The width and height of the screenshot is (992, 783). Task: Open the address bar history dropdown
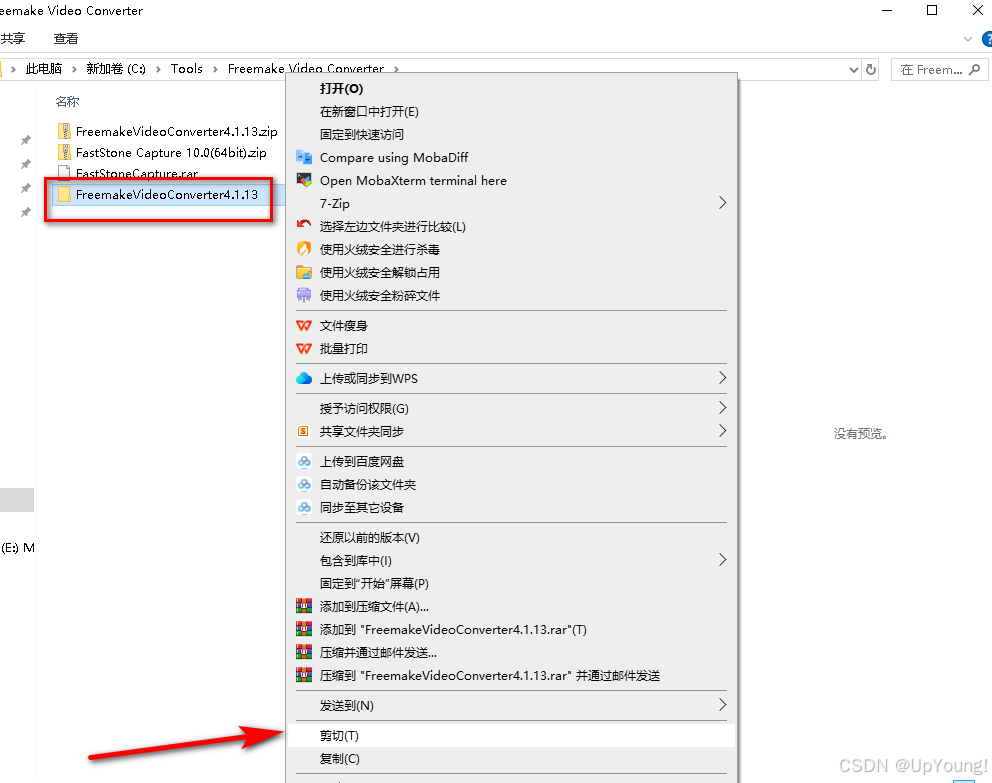click(853, 70)
